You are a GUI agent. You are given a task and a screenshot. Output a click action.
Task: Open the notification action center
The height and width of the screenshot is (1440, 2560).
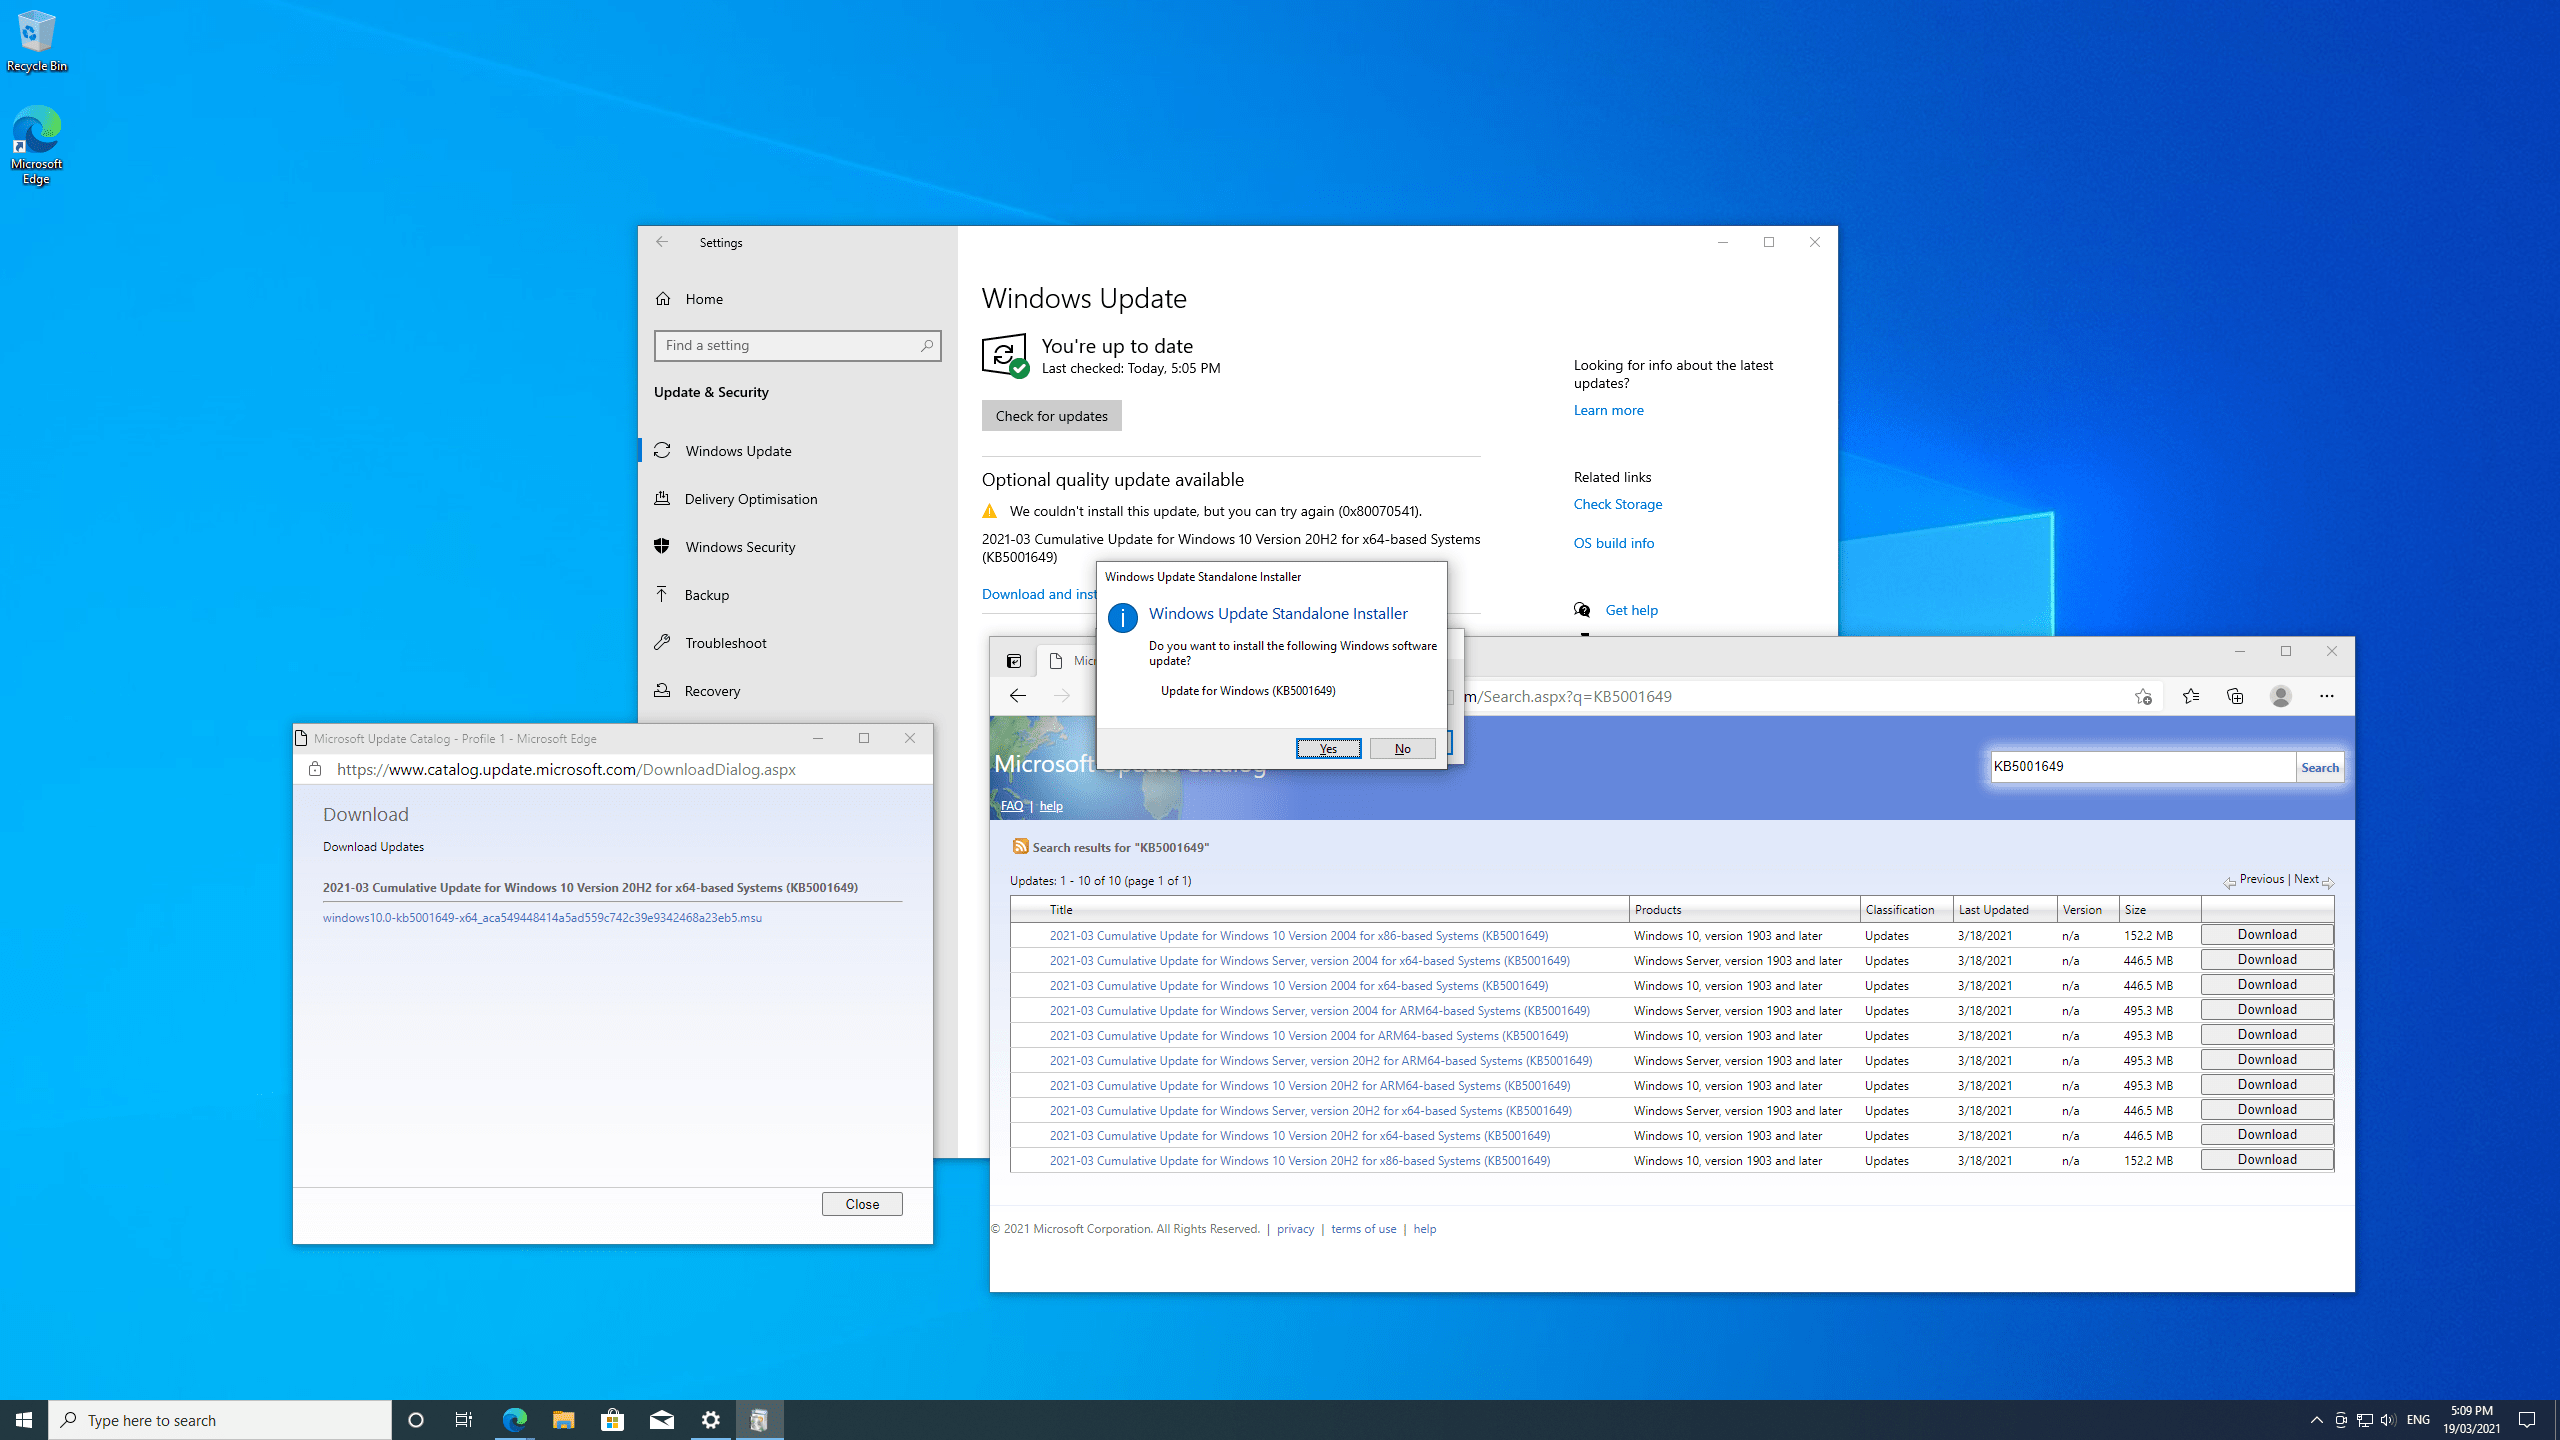(2527, 1420)
